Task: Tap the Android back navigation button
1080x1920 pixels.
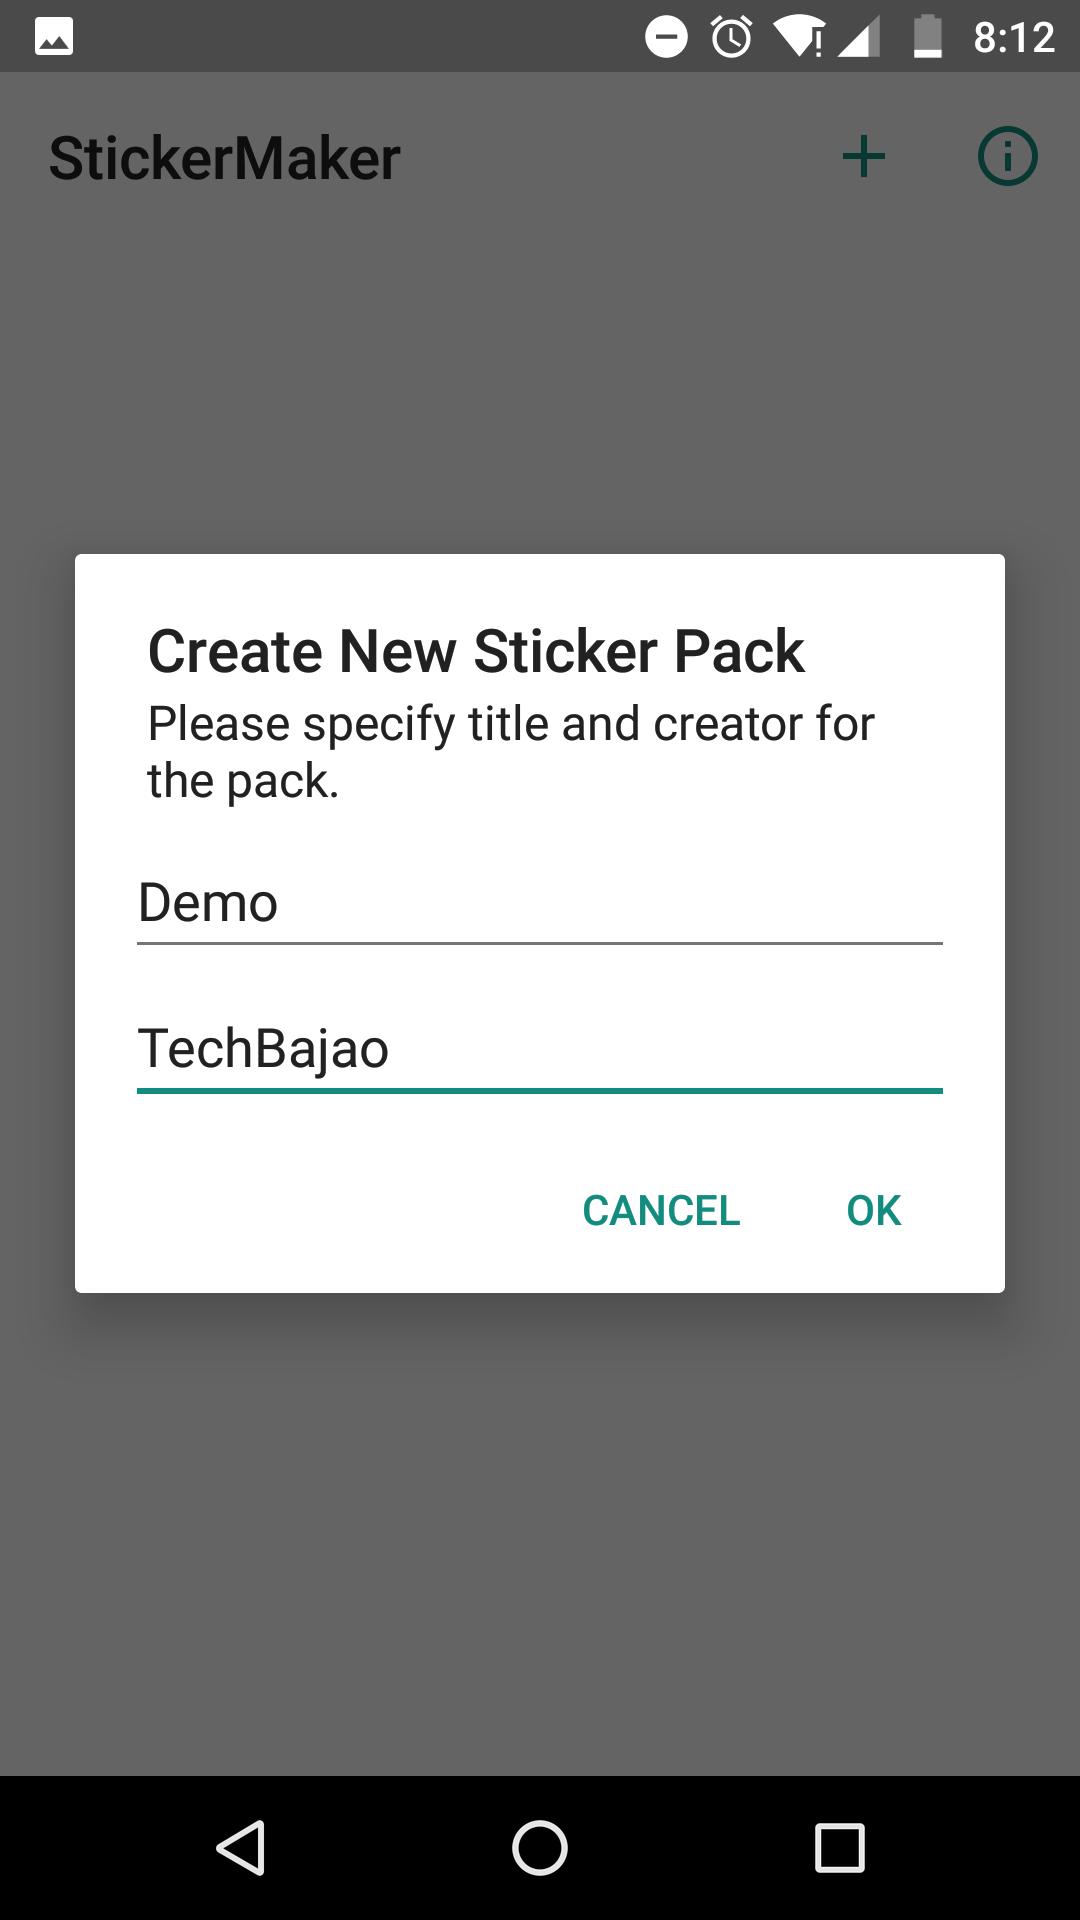Action: coord(240,1847)
